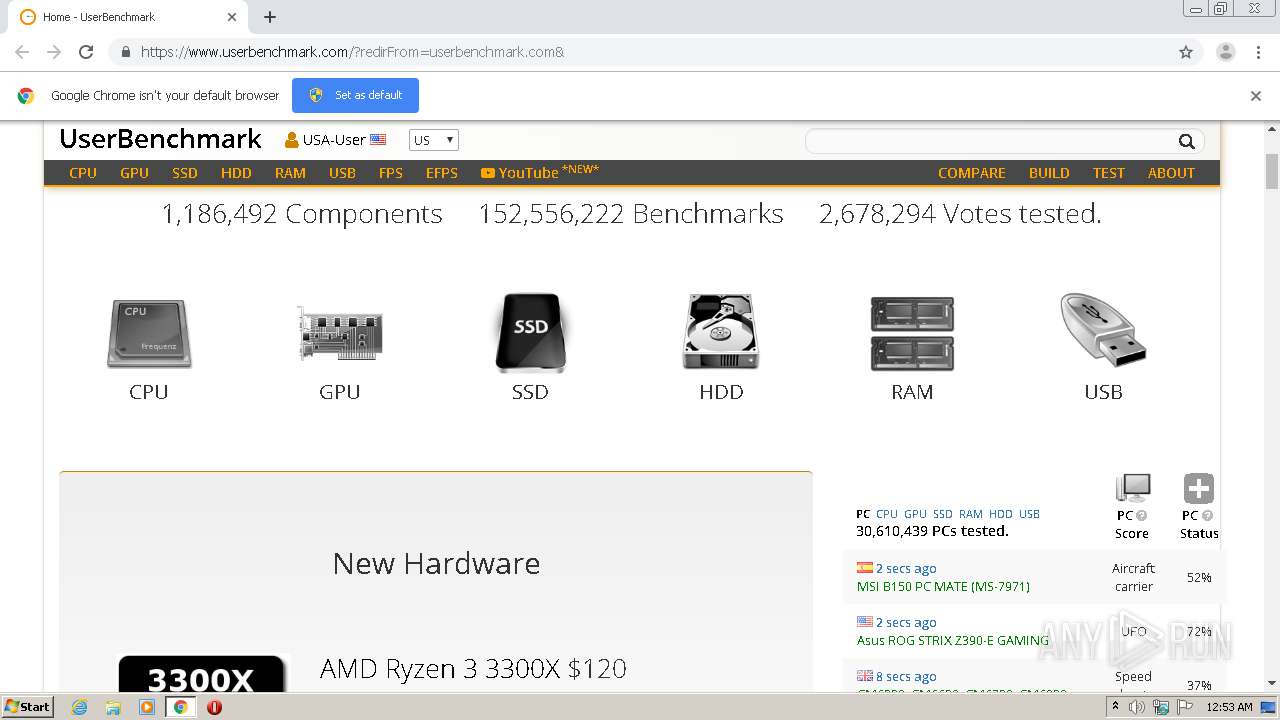The height and width of the screenshot is (720, 1280).
Task: Click the PC Score monitor icon
Action: pos(1133,488)
